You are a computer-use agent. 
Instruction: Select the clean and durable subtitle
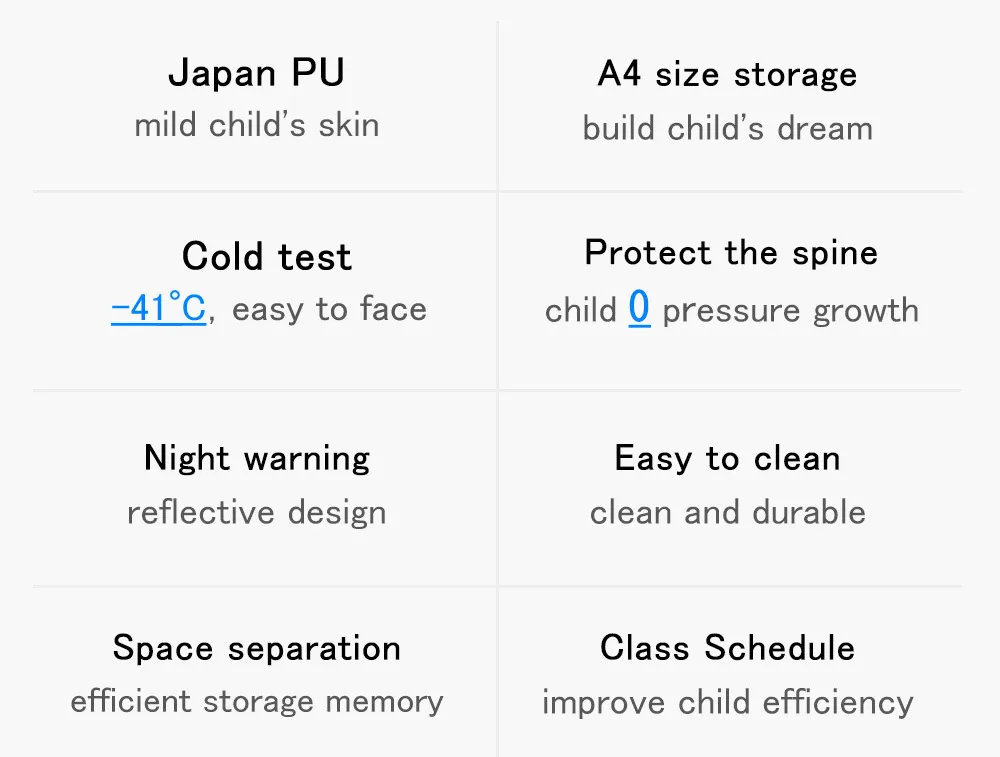[x=728, y=512]
